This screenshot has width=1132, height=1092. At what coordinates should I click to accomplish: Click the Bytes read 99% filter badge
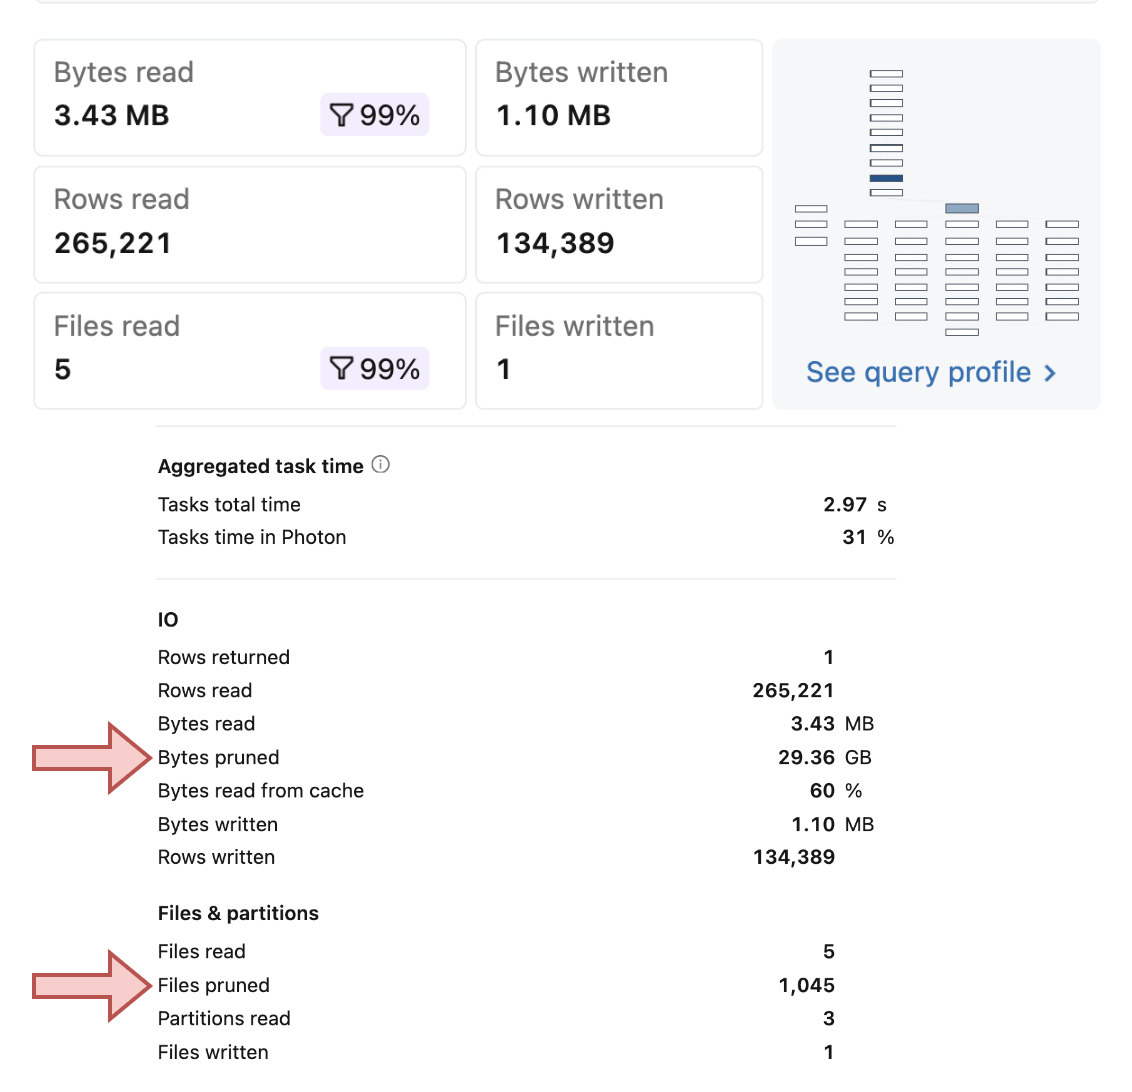pos(375,115)
